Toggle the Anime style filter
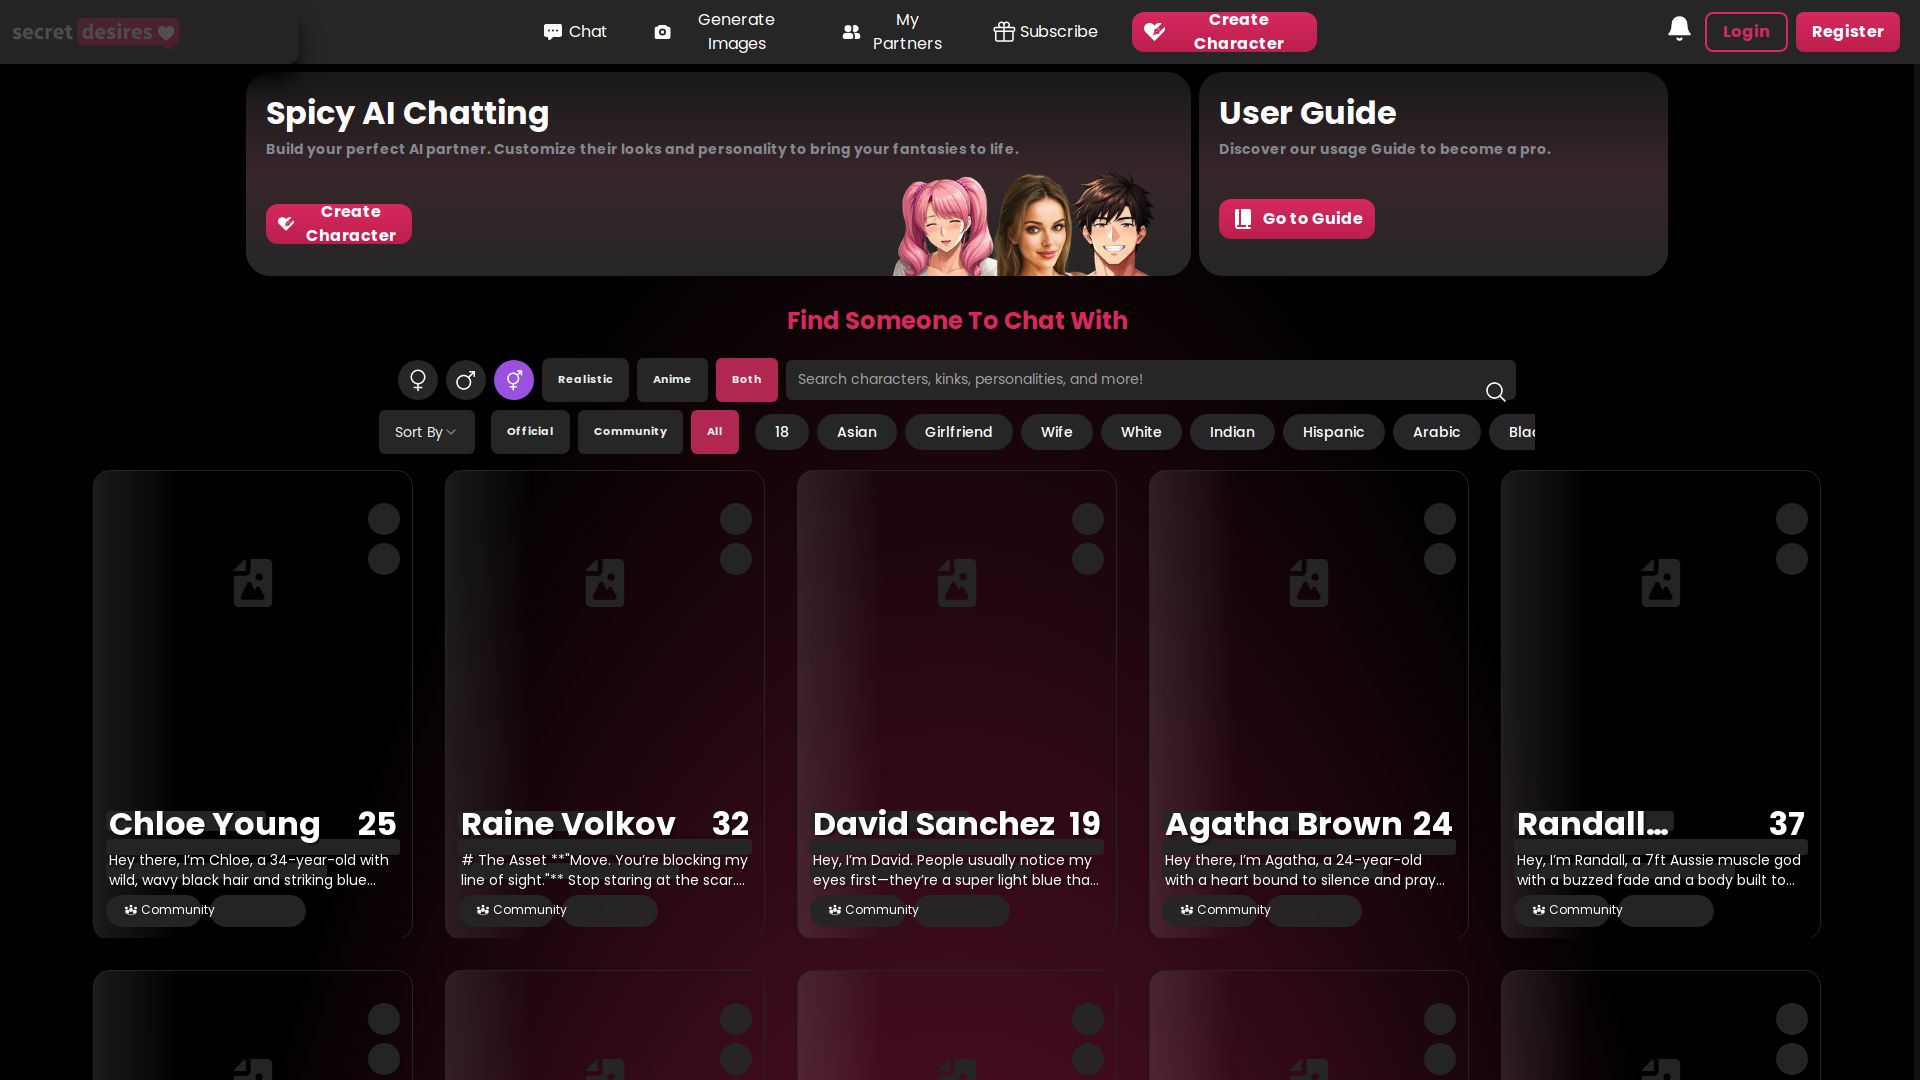Screen dimensions: 1920x1080 pos(672,380)
